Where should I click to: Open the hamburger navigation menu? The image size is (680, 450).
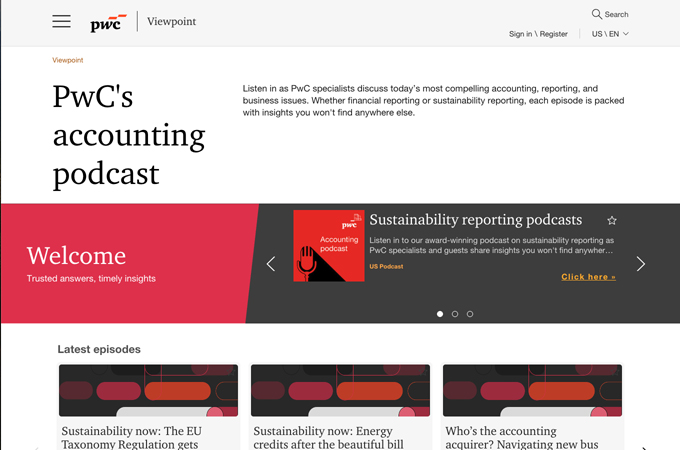[62, 21]
